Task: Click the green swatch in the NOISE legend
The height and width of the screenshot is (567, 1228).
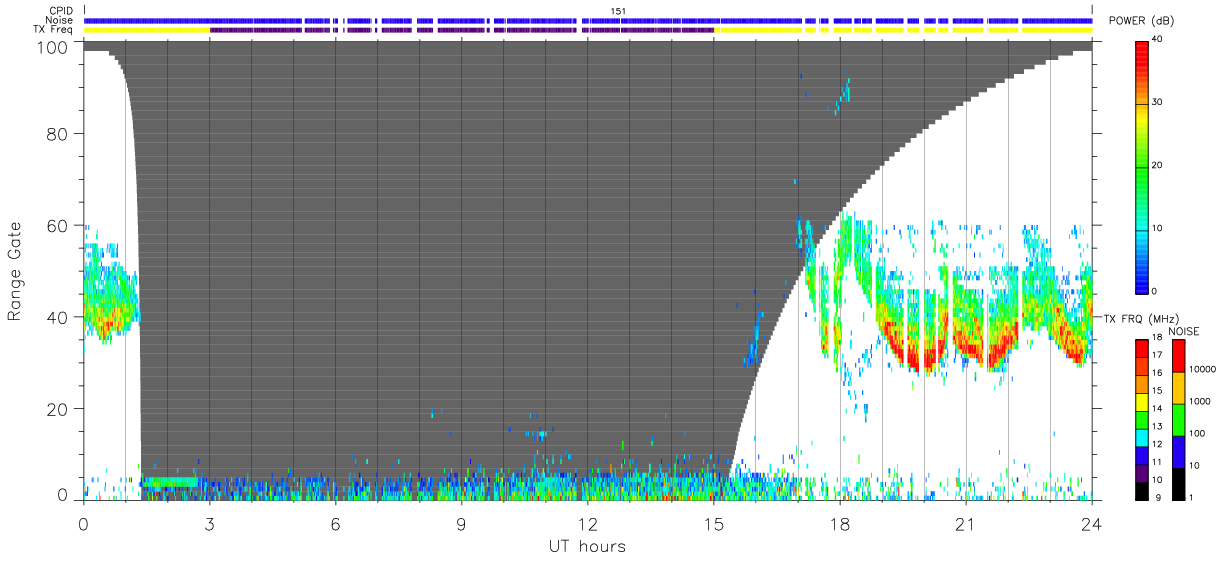Action: pyautogui.click(x=1178, y=420)
